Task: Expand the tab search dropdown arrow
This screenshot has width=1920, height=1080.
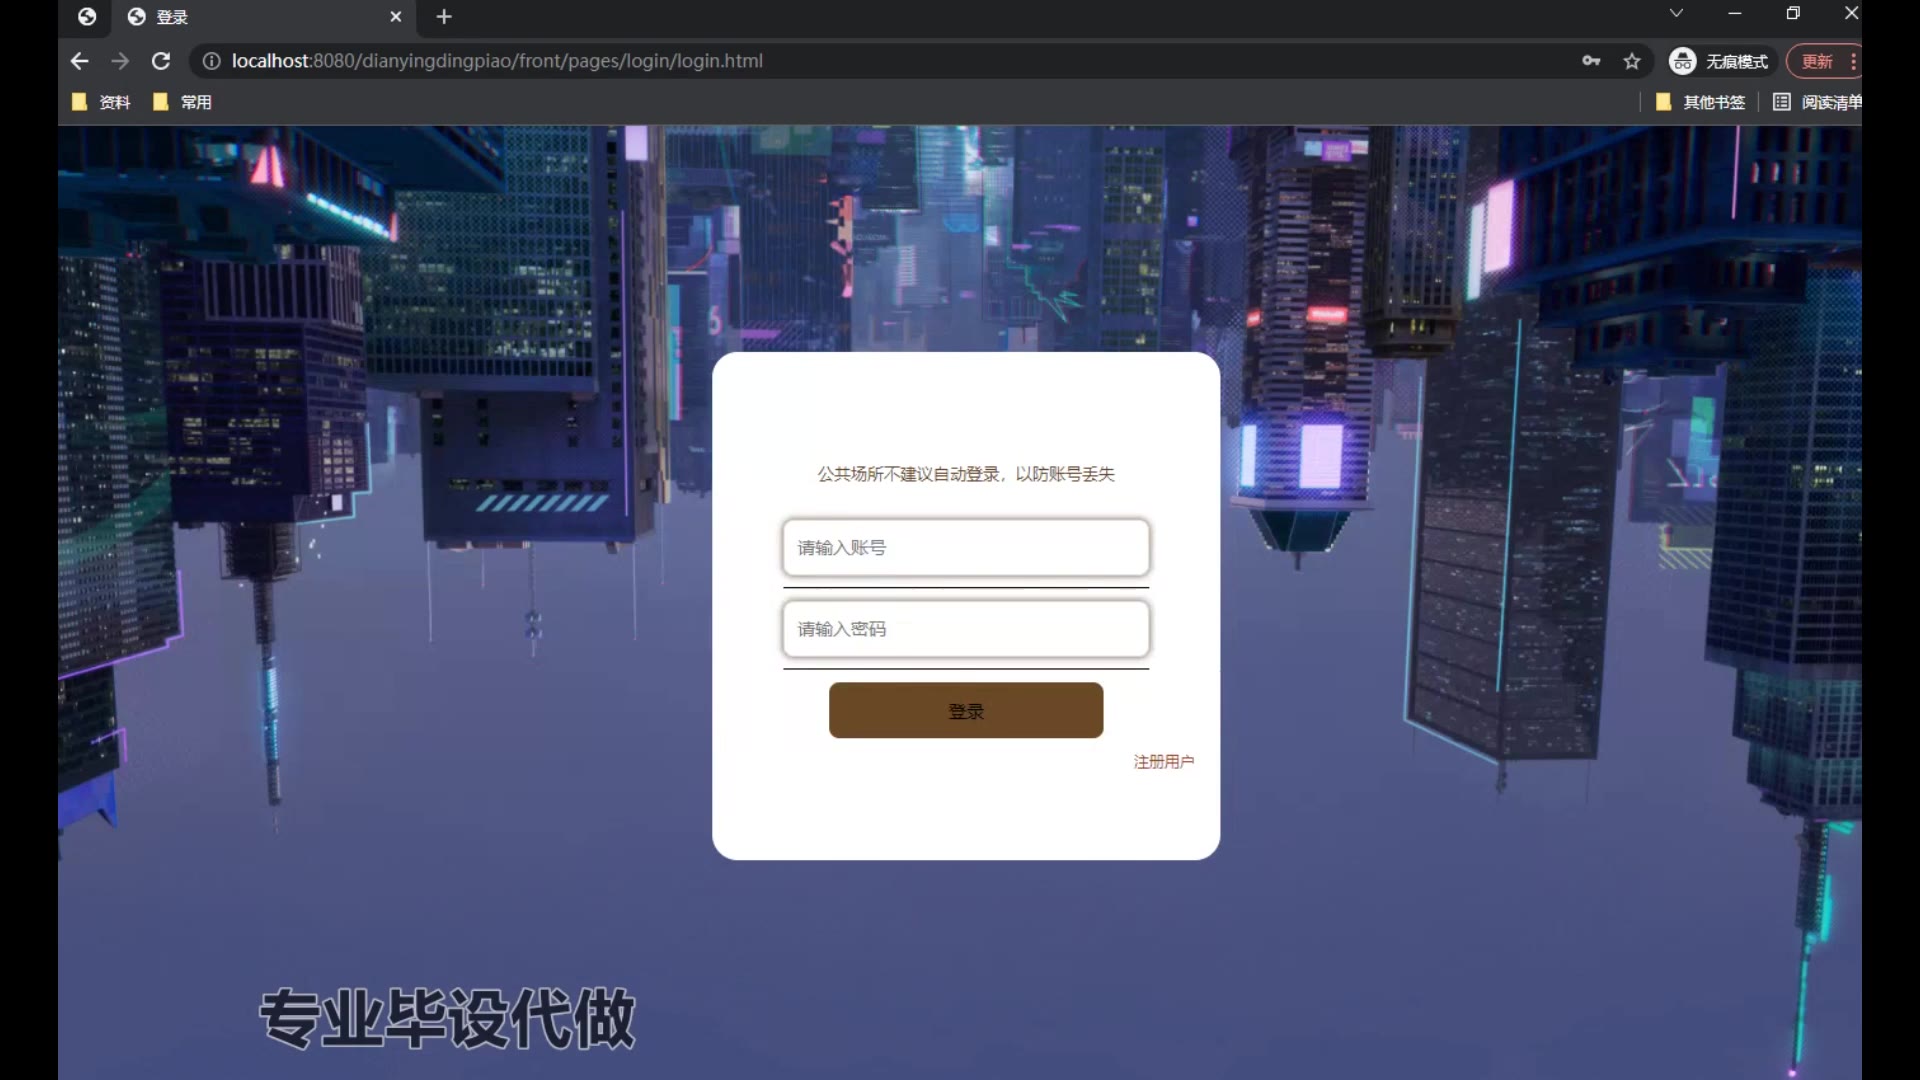Action: pyautogui.click(x=1676, y=13)
